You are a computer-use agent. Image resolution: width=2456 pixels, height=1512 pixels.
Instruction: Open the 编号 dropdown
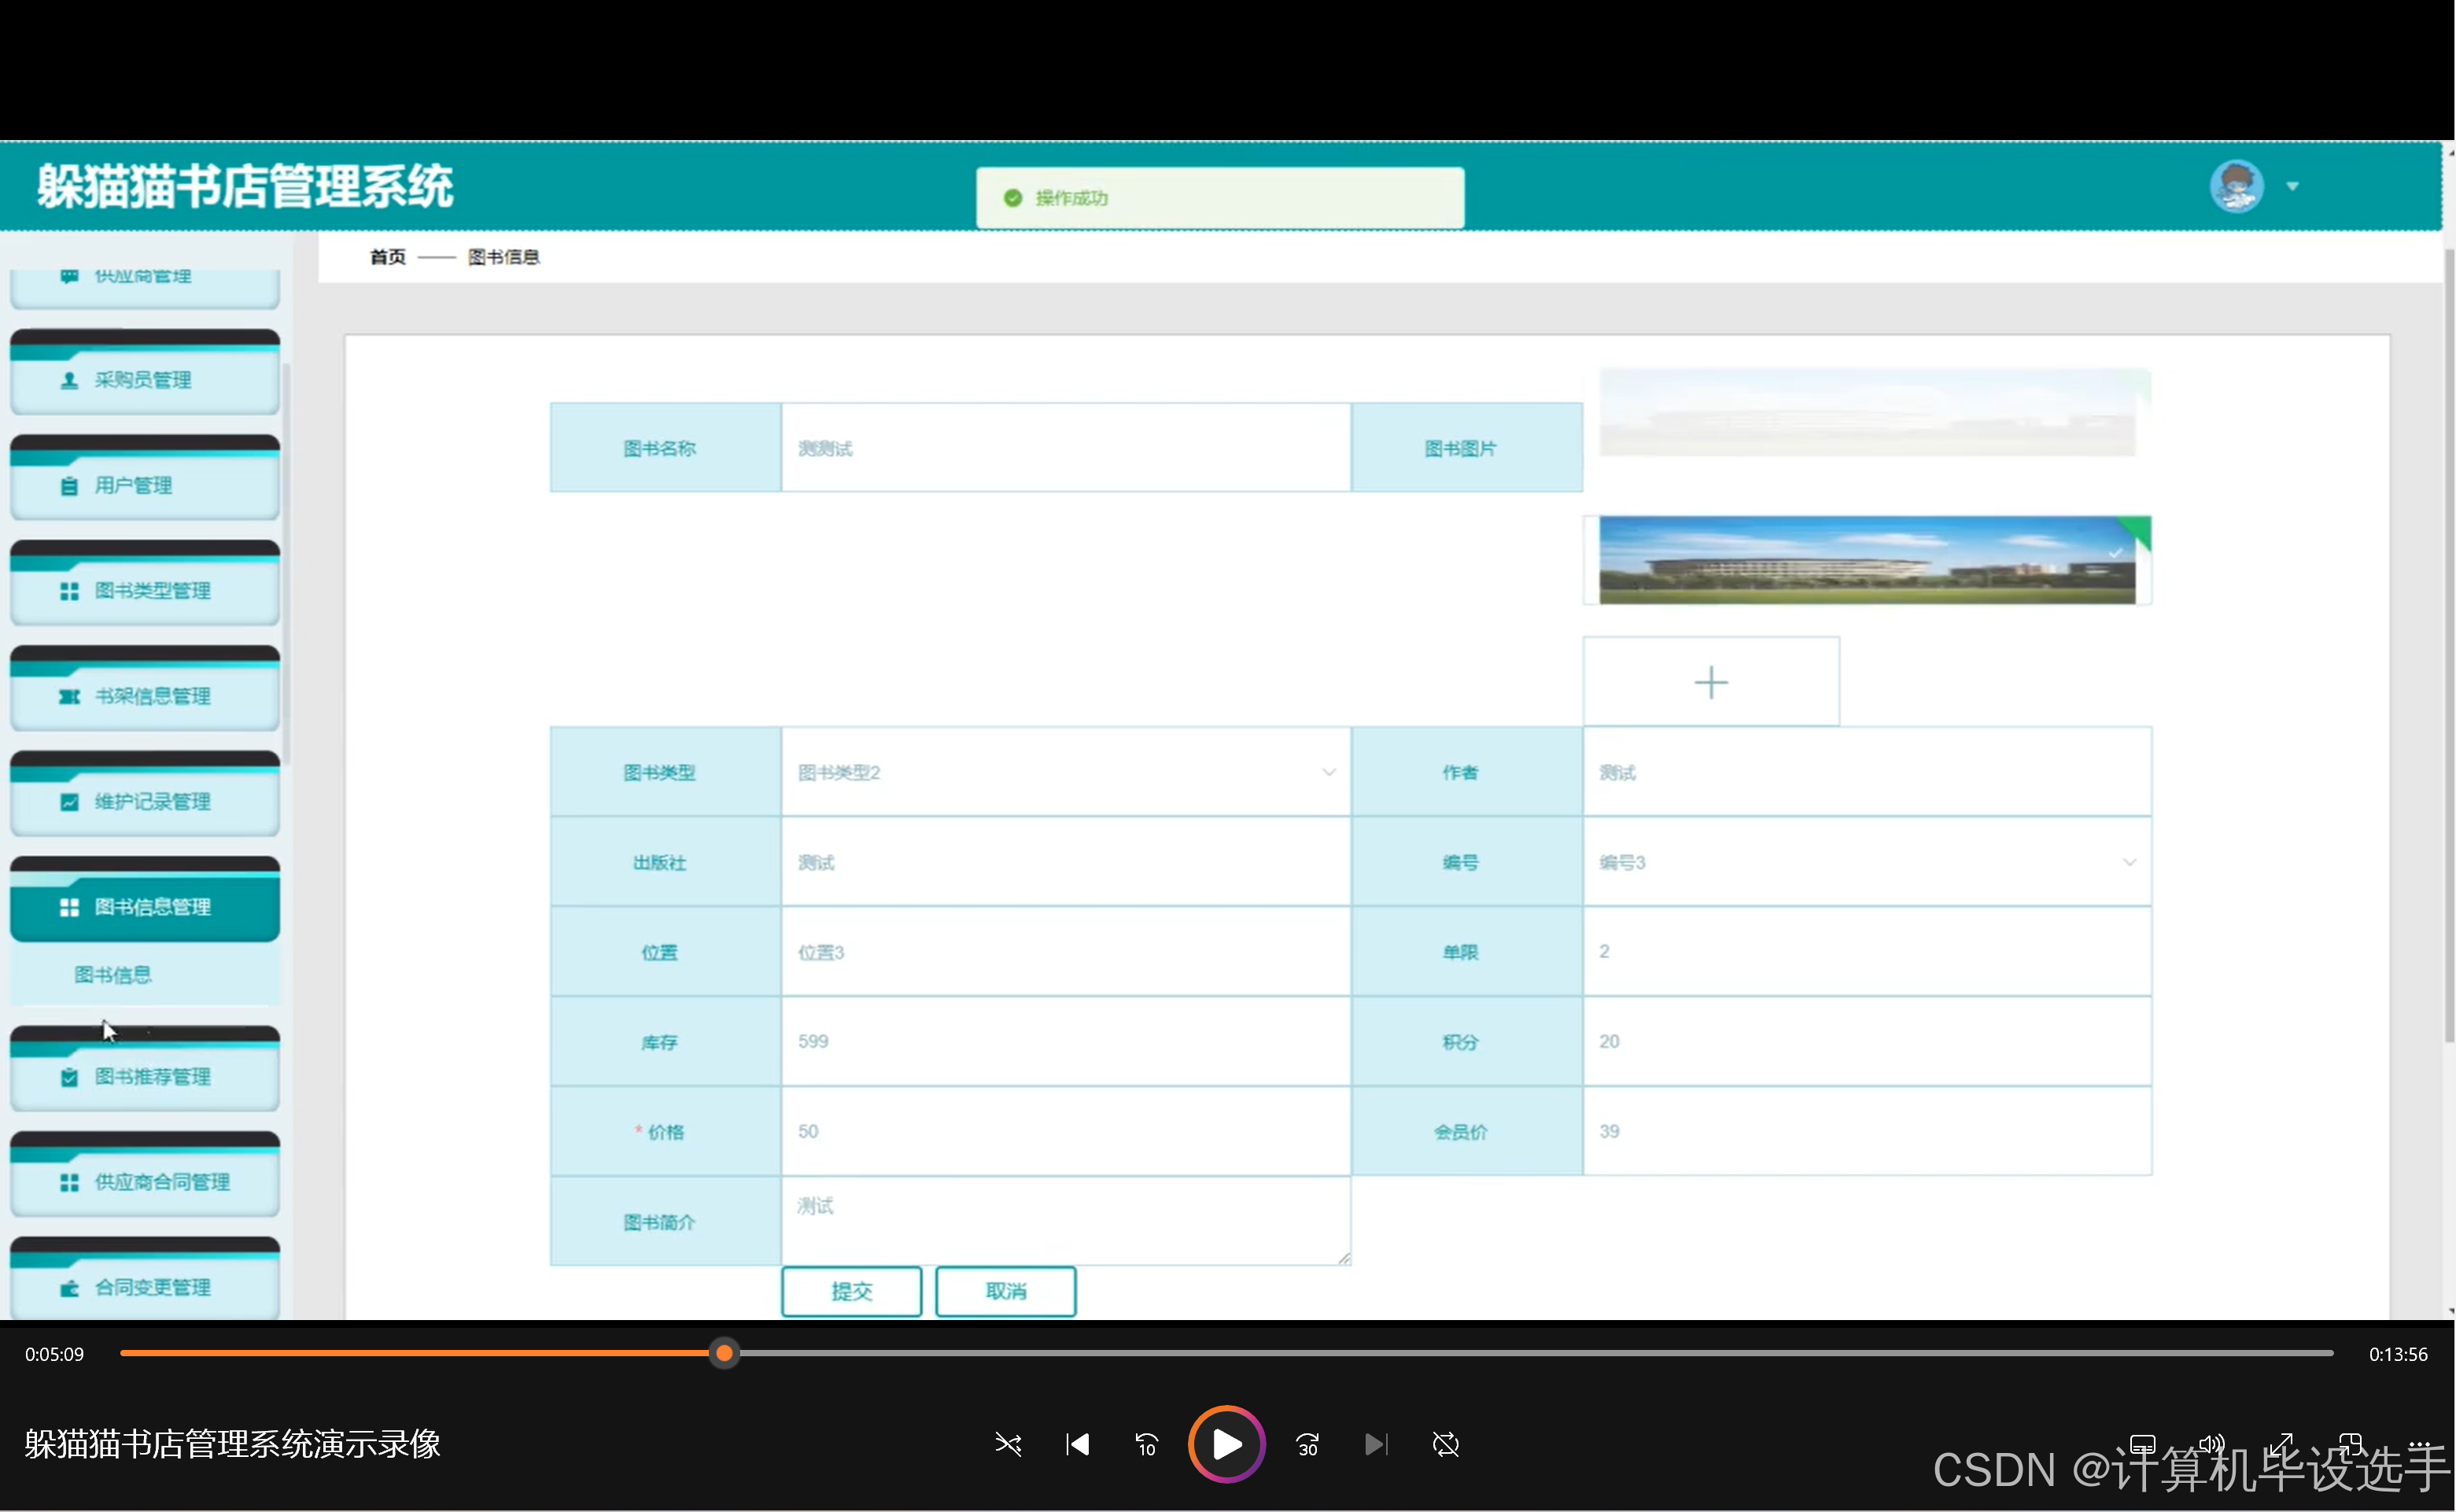coord(1866,862)
